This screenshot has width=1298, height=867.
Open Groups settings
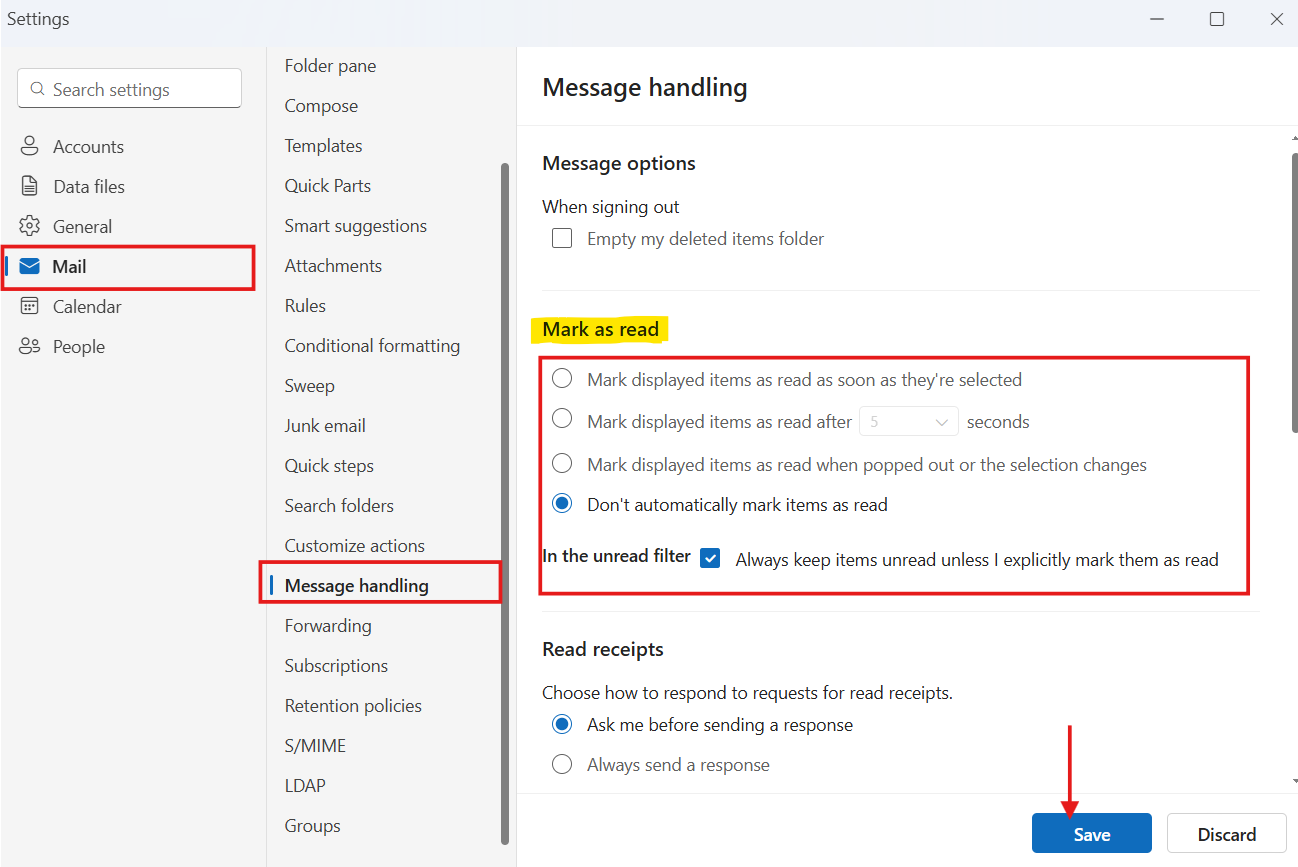tap(312, 826)
